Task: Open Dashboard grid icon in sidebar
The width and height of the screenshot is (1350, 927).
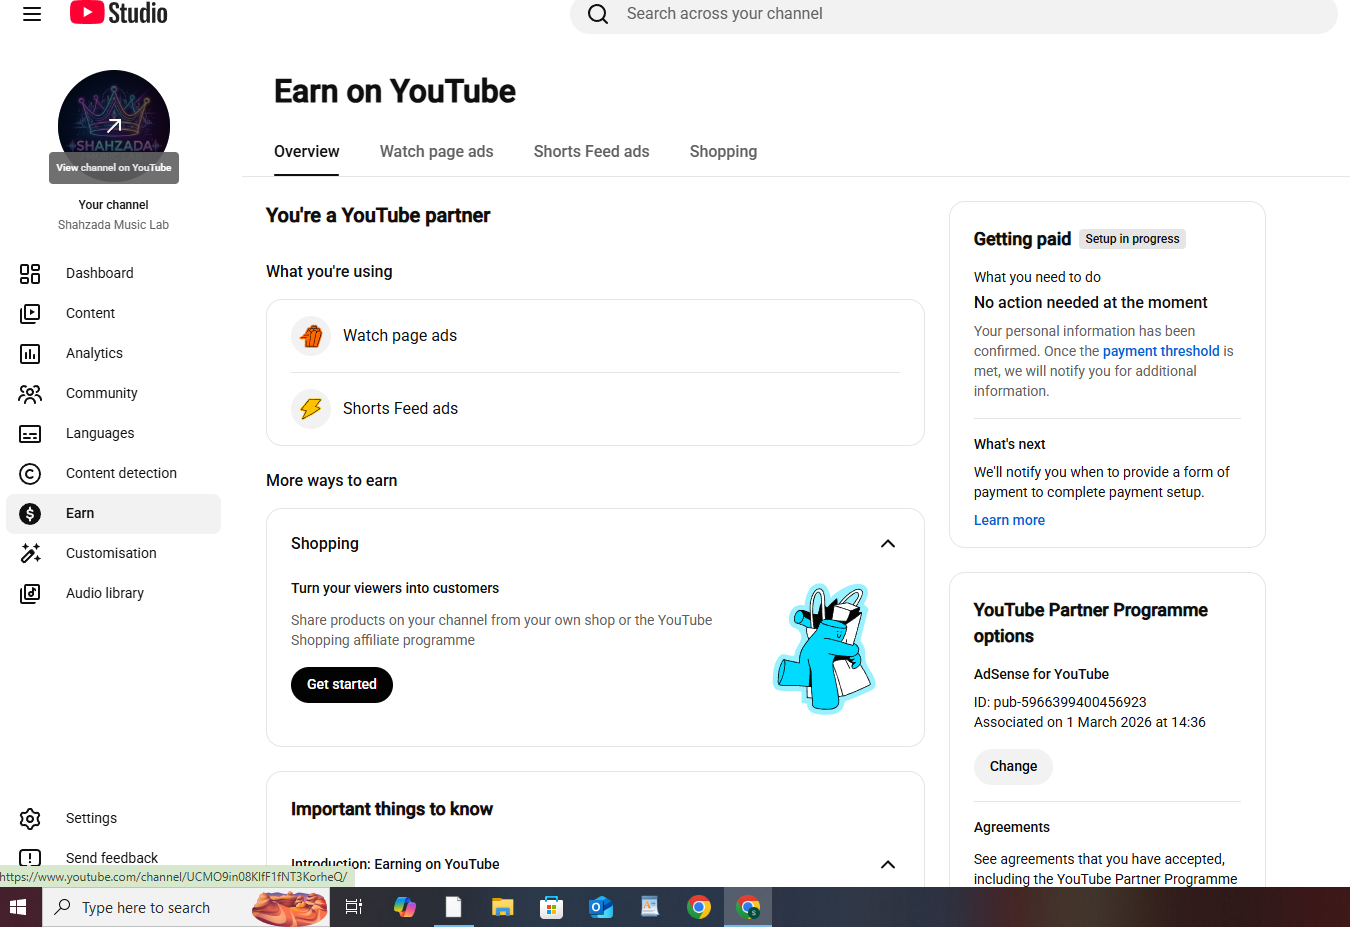Action: (x=30, y=273)
